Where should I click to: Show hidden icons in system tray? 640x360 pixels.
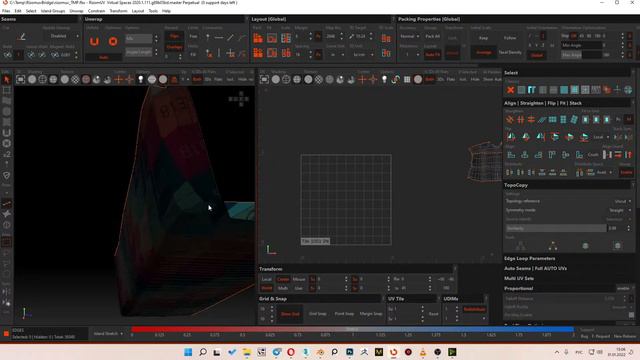pyautogui.click(x=557, y=352)
